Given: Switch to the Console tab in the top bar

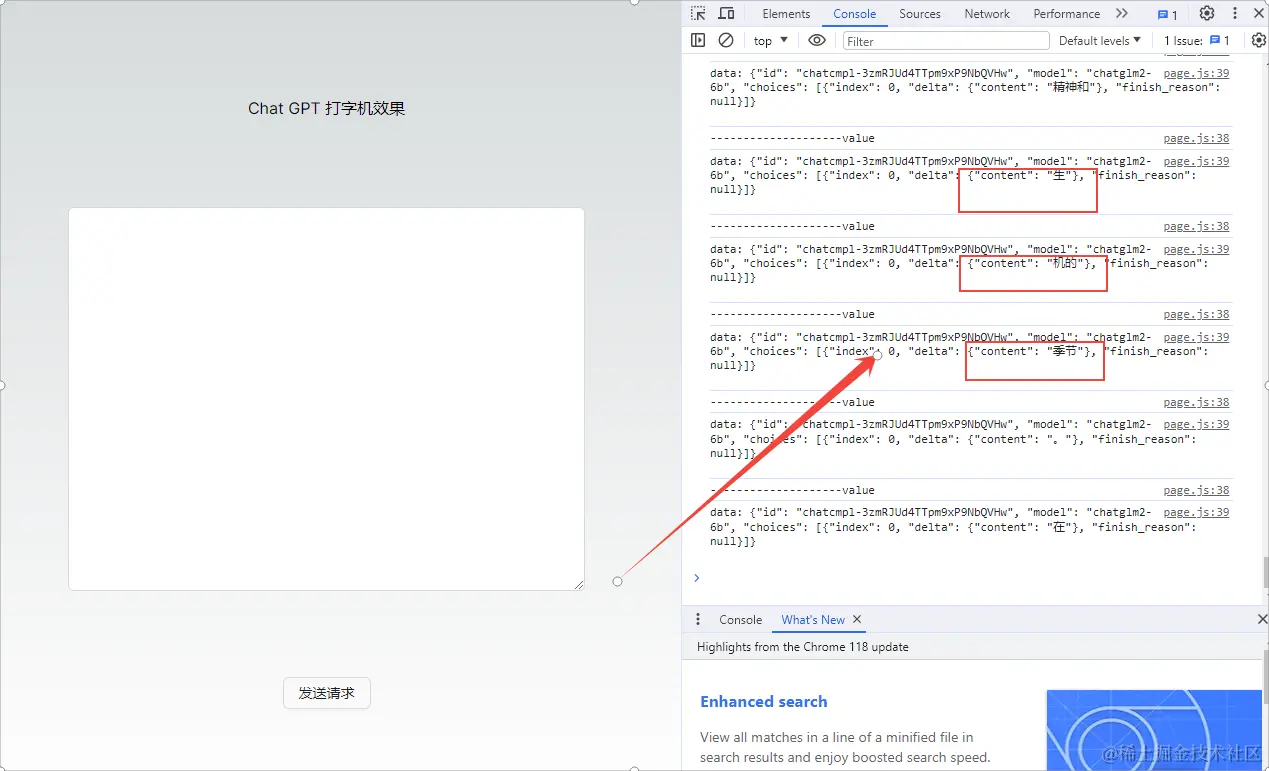Looking at the screenshot, I should (x=855, y=14).
